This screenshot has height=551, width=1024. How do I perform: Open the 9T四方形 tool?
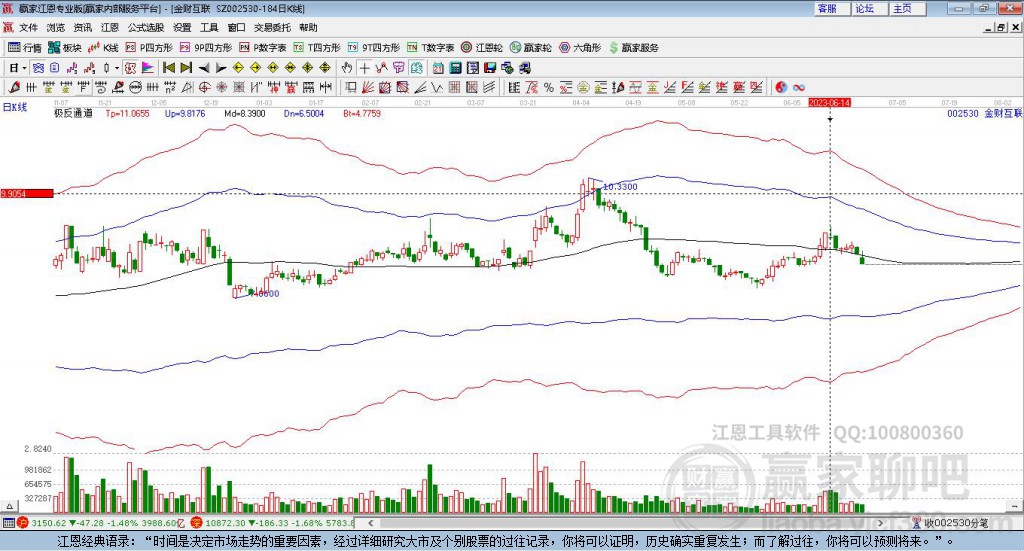(374, 48)
